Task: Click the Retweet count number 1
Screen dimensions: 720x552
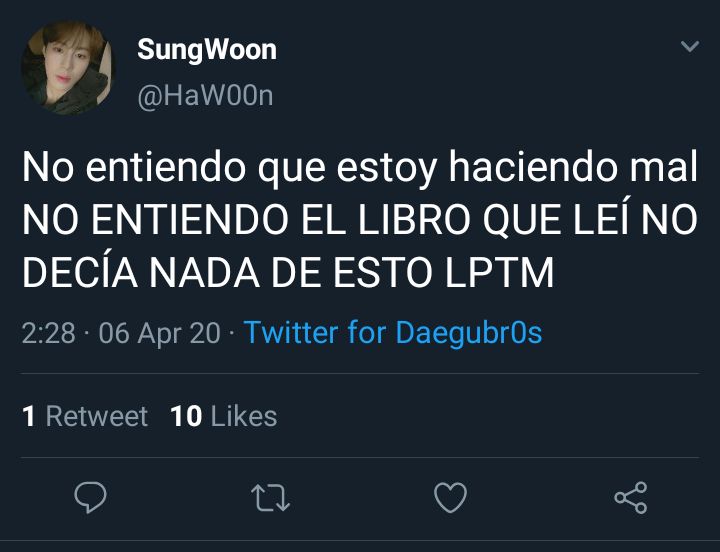Action: pyautogui.click(x=28, y=417)
